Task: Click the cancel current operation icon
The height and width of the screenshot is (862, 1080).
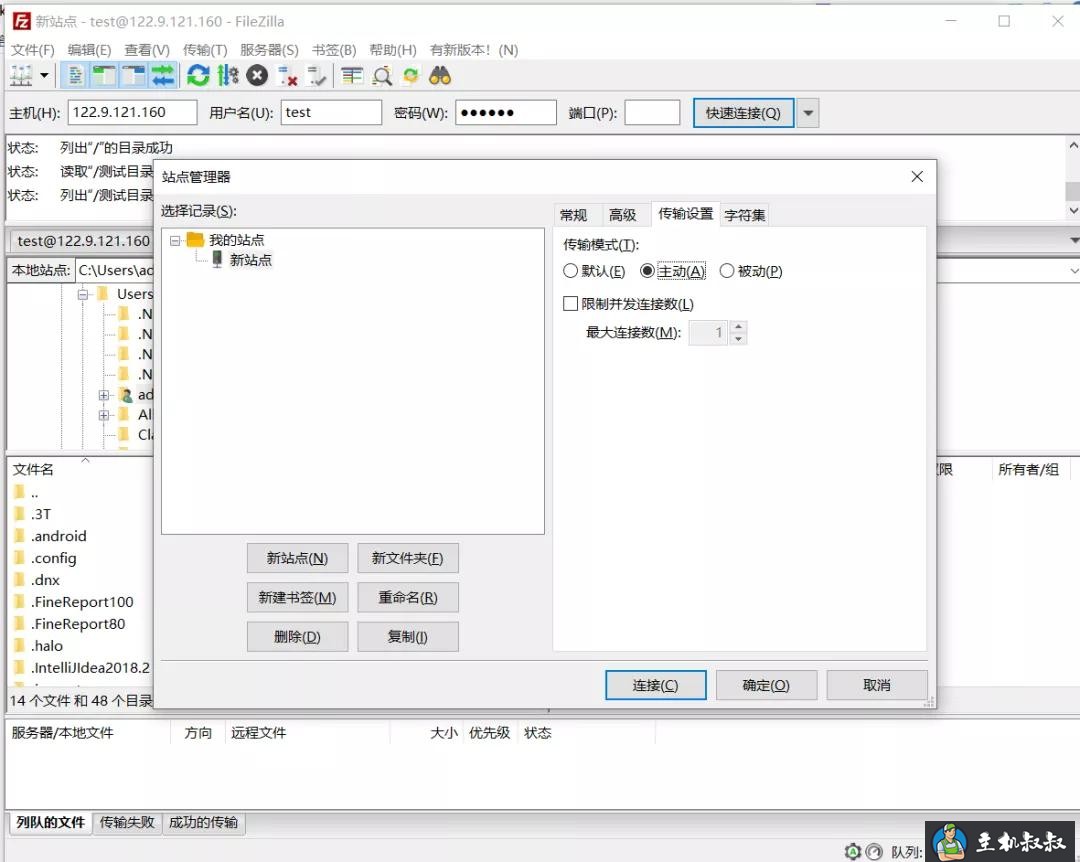Action: [x=257, y=75]
